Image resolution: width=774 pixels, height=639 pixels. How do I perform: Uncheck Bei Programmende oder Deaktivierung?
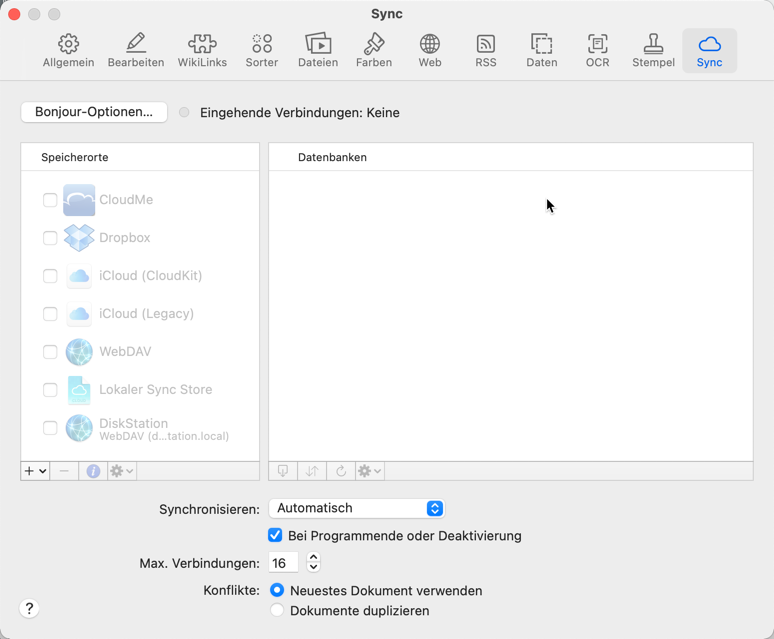coord(275,536)
